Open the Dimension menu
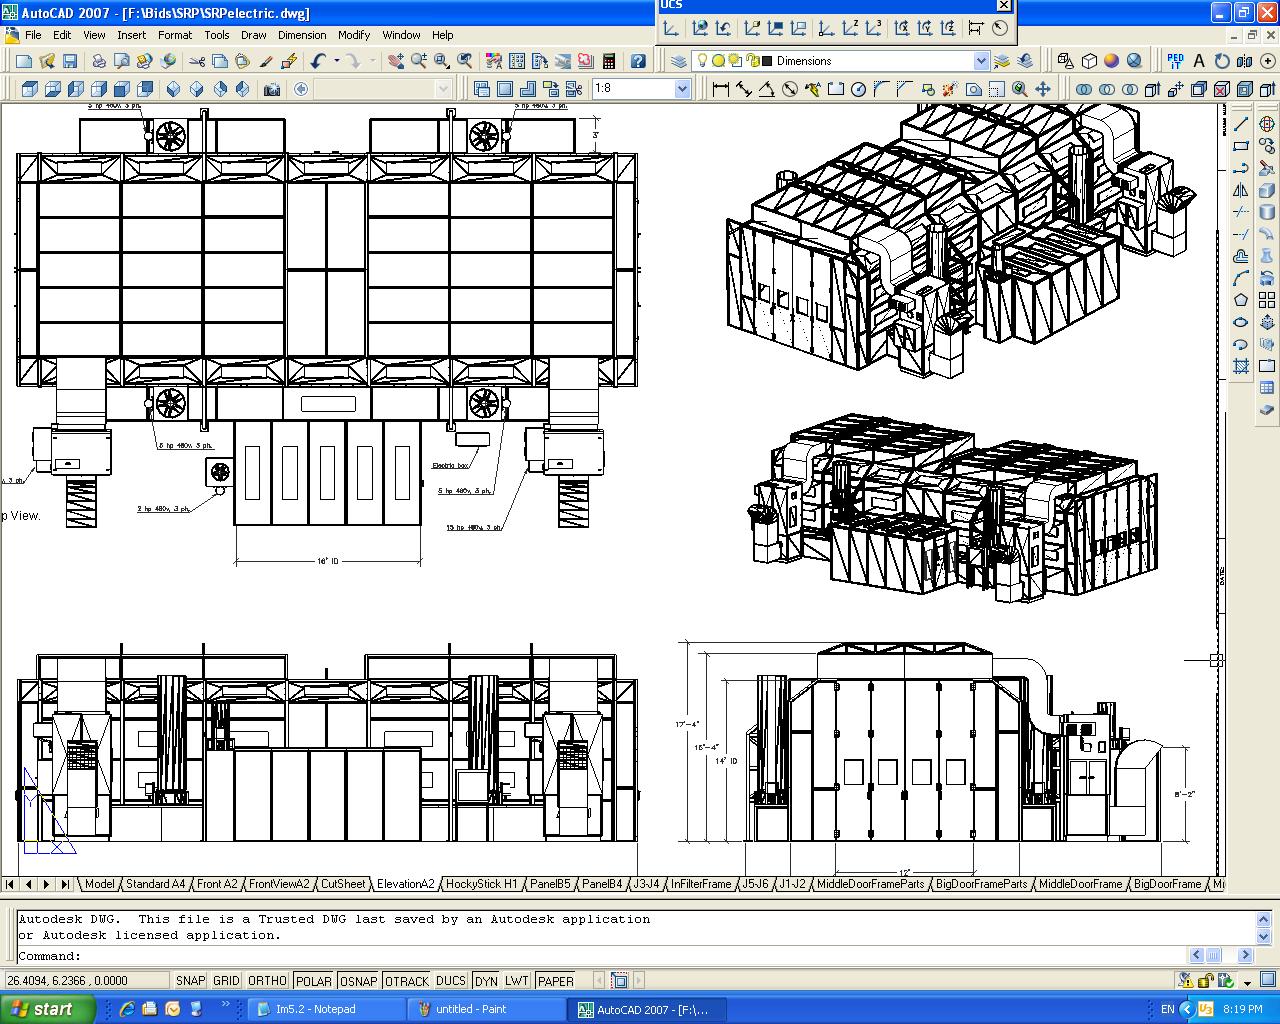Viewport: 1280px width, 1024px height. click(x=302, y=35)
